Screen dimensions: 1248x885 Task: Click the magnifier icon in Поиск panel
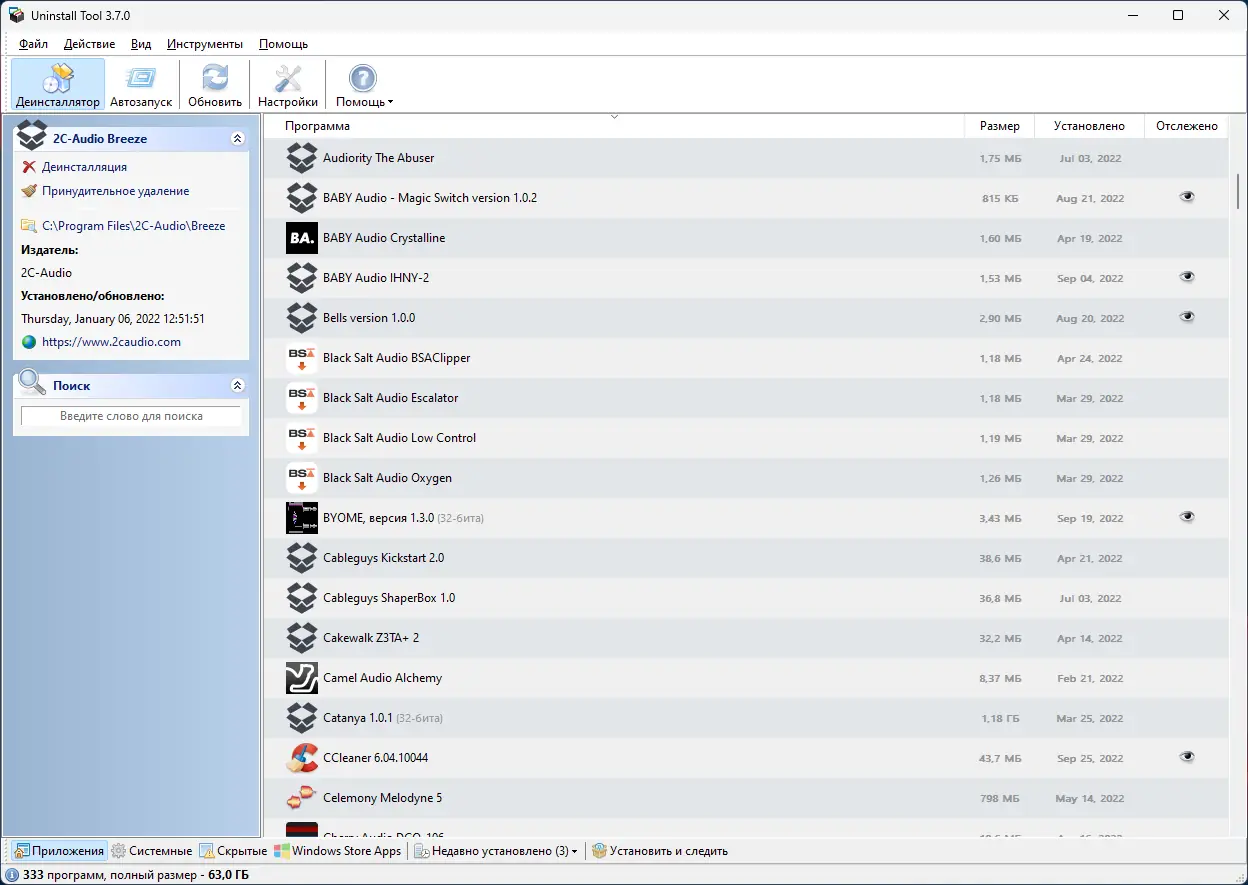tap(31, 384)
